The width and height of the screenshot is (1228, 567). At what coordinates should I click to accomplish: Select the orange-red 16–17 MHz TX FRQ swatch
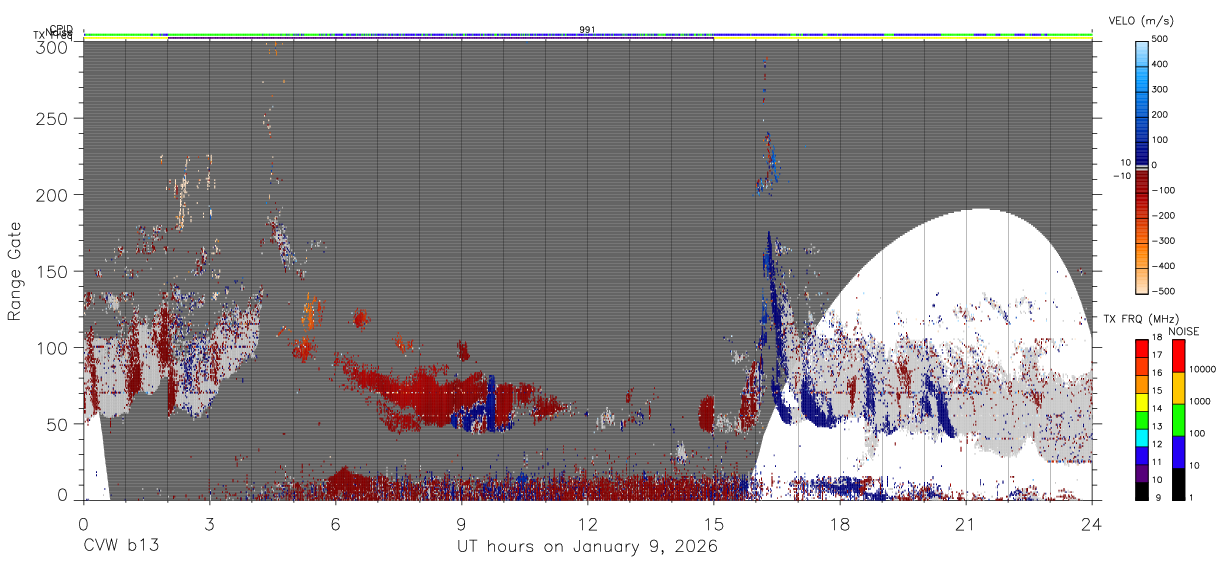click(x=1141, y=366)
